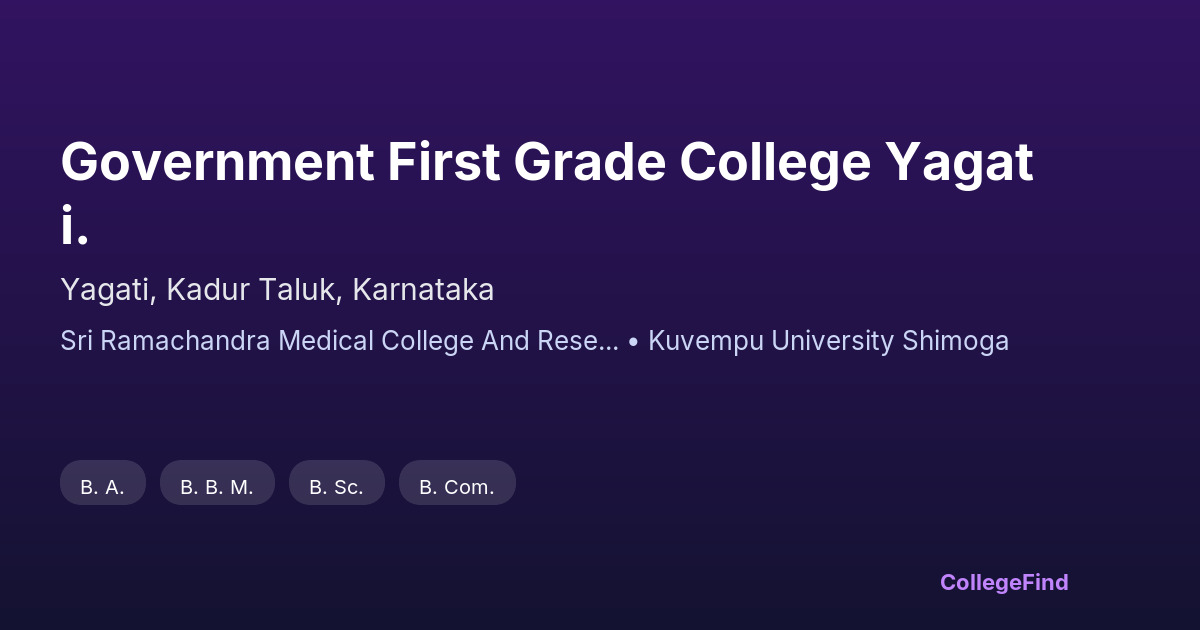The image size is (1200, 630).
Task: Open Sri Ramachandra Medical College truncated text
Action: point(339,341)
